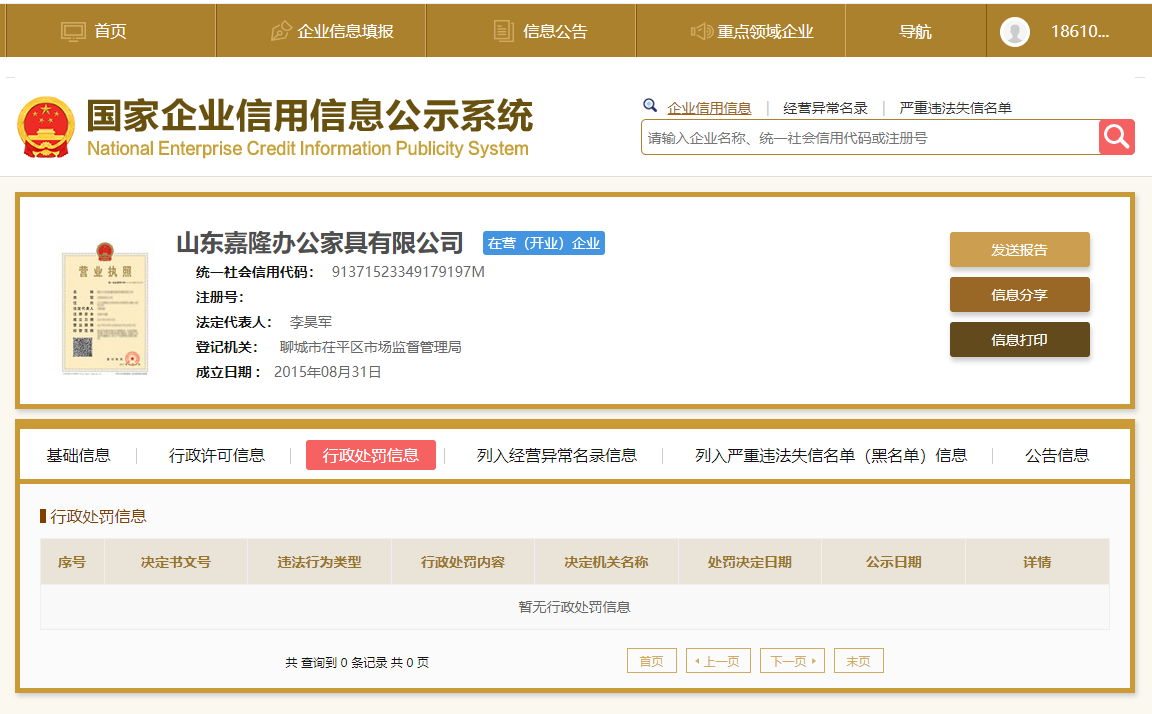Image resolution: width=1152 pixels, height=714 pixels.
Task: Open 重点领域企业 menu item
Action: click(765, 31)
